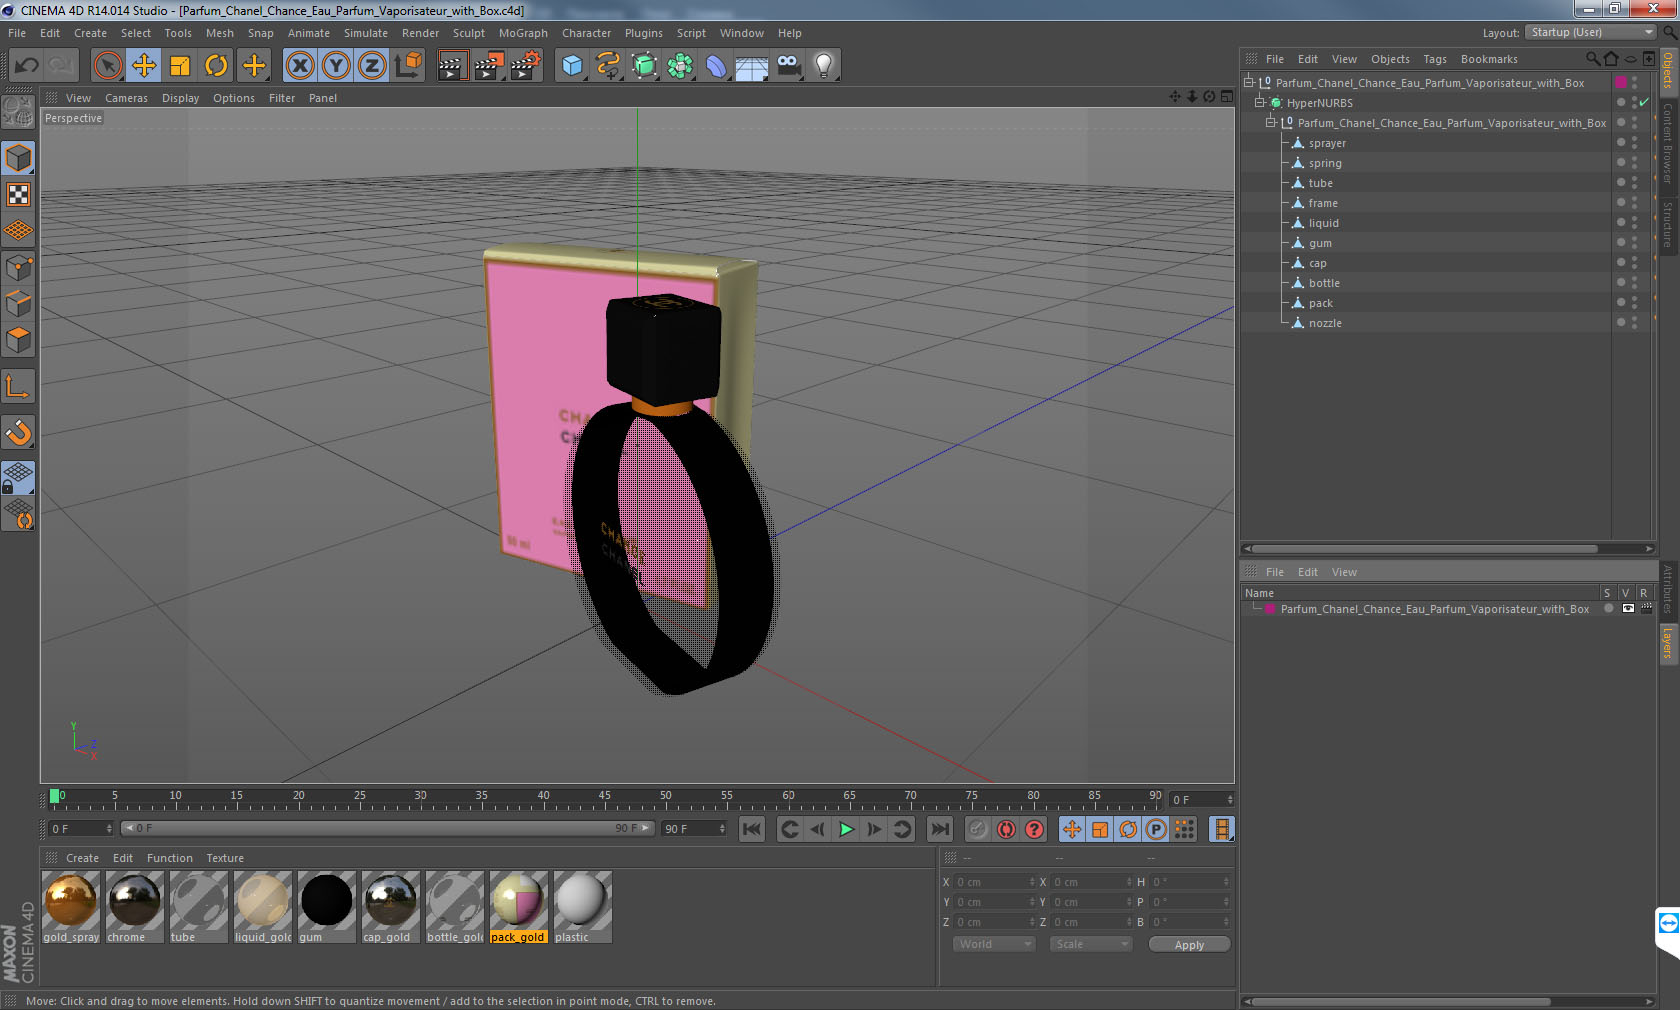The image size is (1680, 1010).
Task: Open the Layout dropdown Startup (User)
Action: click(1591, 32)
